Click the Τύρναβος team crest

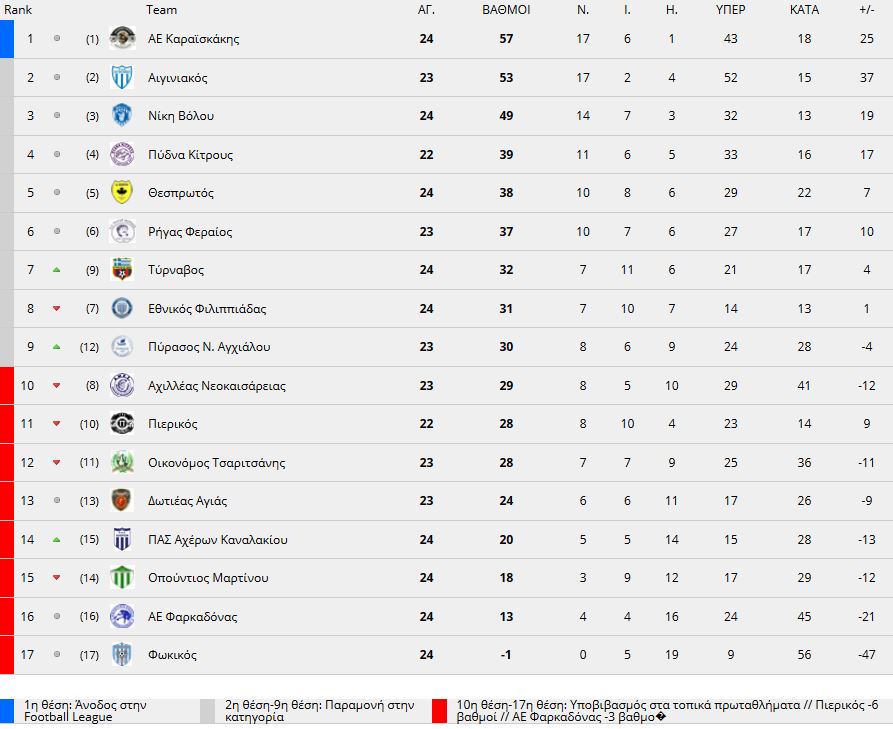click(122, 269)
